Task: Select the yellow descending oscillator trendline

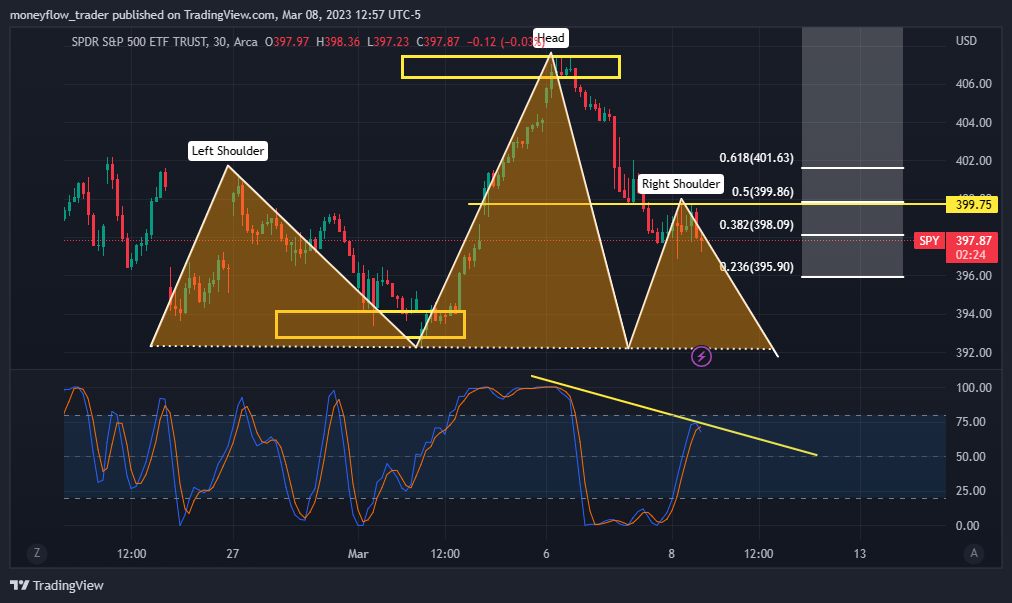Action: pos(674,416)
